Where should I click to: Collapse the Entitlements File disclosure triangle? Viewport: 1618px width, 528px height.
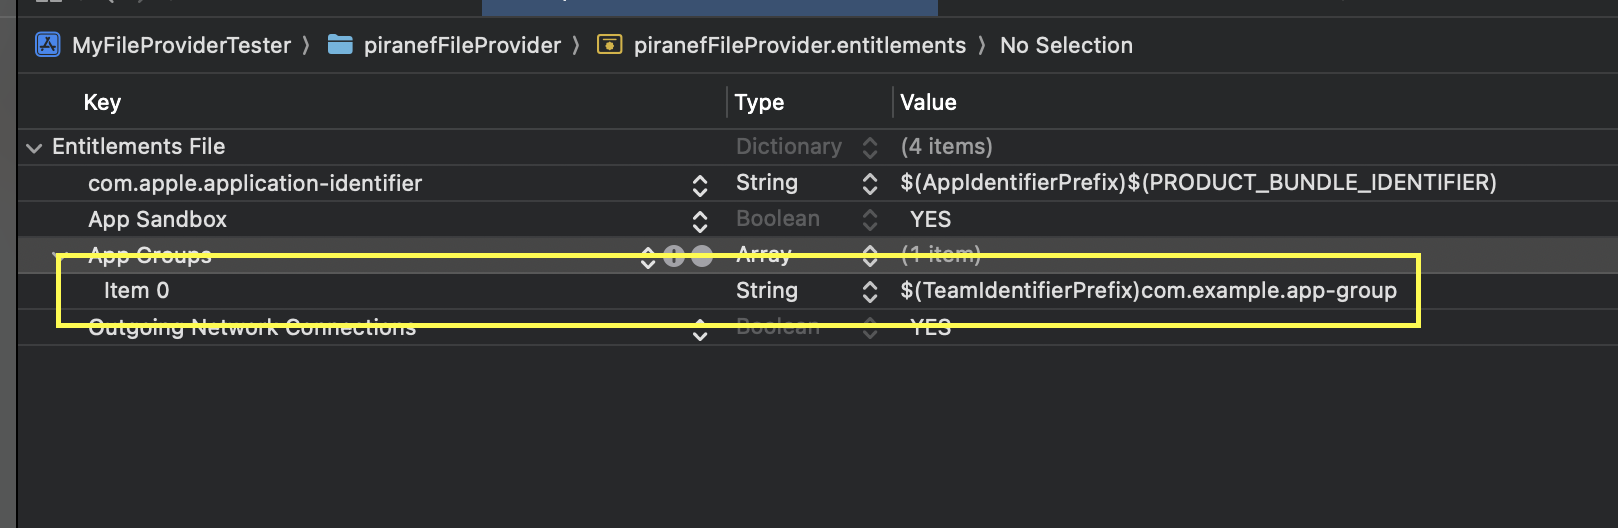point(34,148)
